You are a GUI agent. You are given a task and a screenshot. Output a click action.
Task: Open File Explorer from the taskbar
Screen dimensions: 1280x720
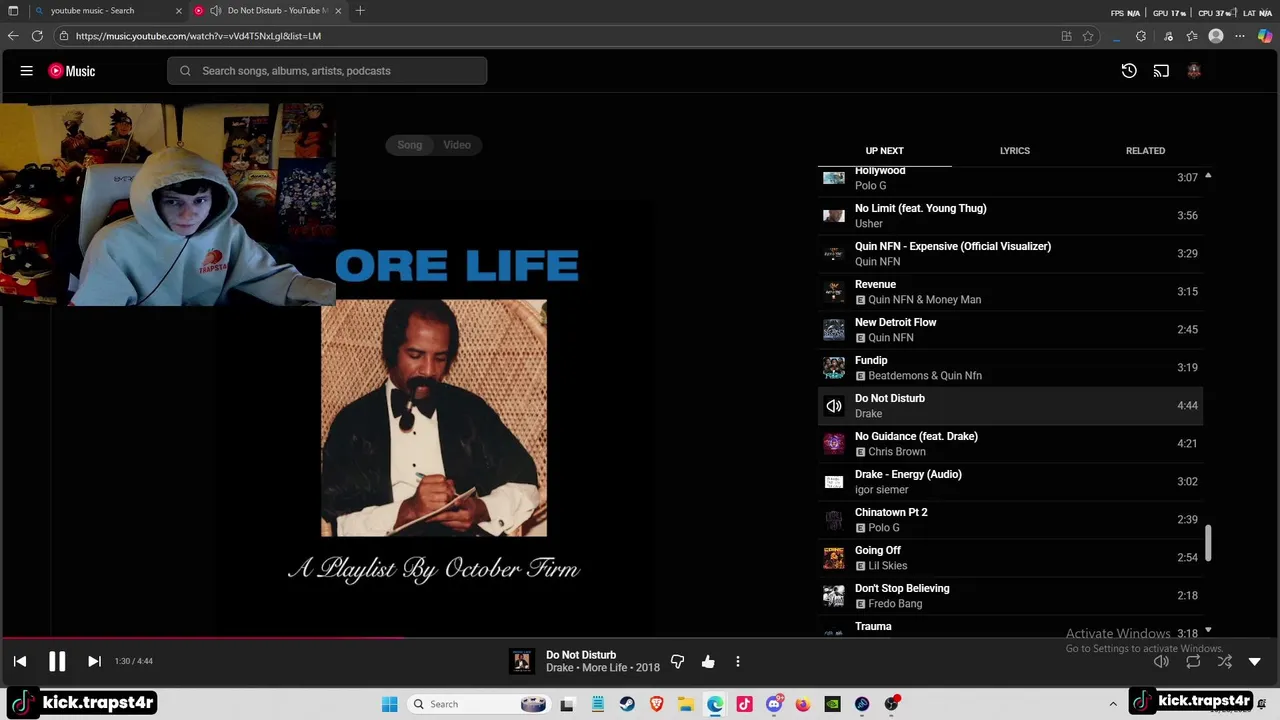tap(685, 704)
